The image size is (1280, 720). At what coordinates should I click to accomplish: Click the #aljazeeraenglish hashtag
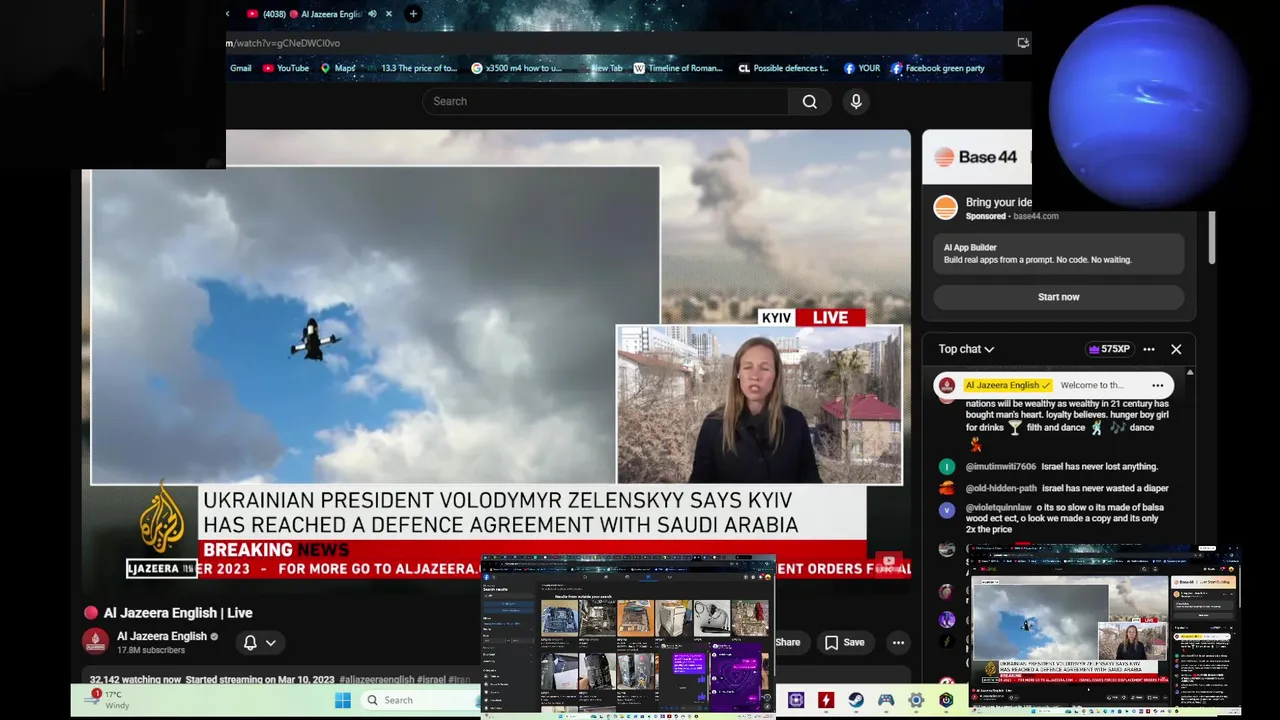coord(376,680)
